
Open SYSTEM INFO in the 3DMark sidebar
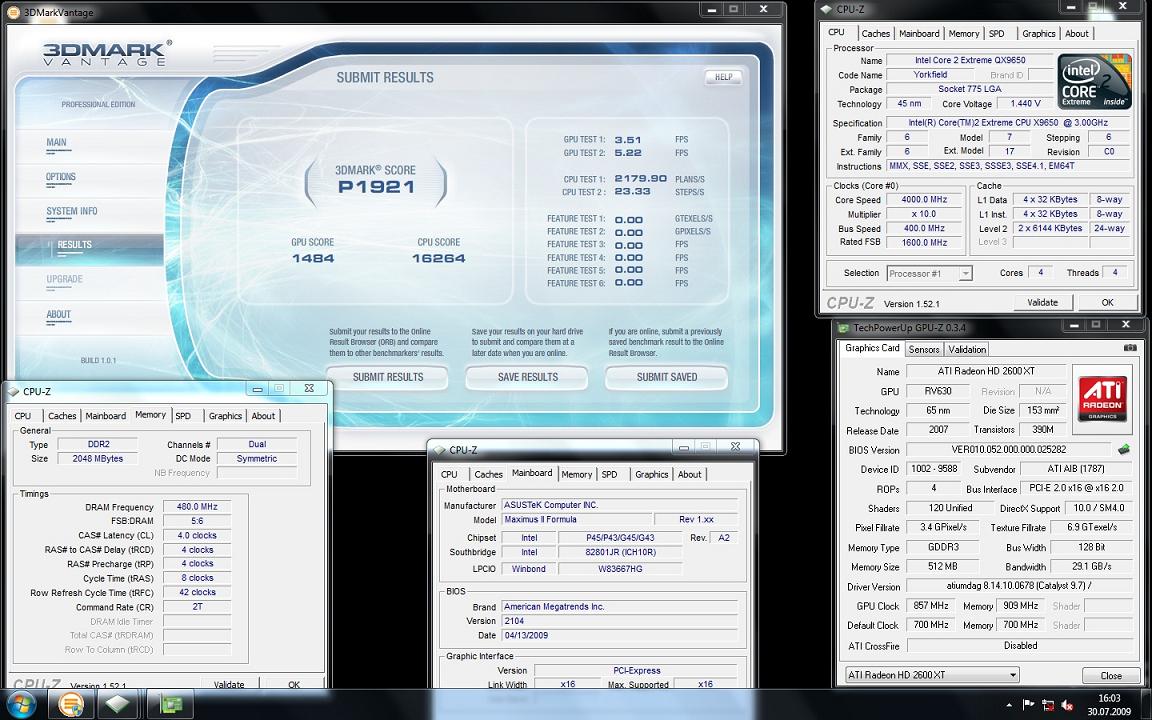pyautogui.click(x=72, y=212)
